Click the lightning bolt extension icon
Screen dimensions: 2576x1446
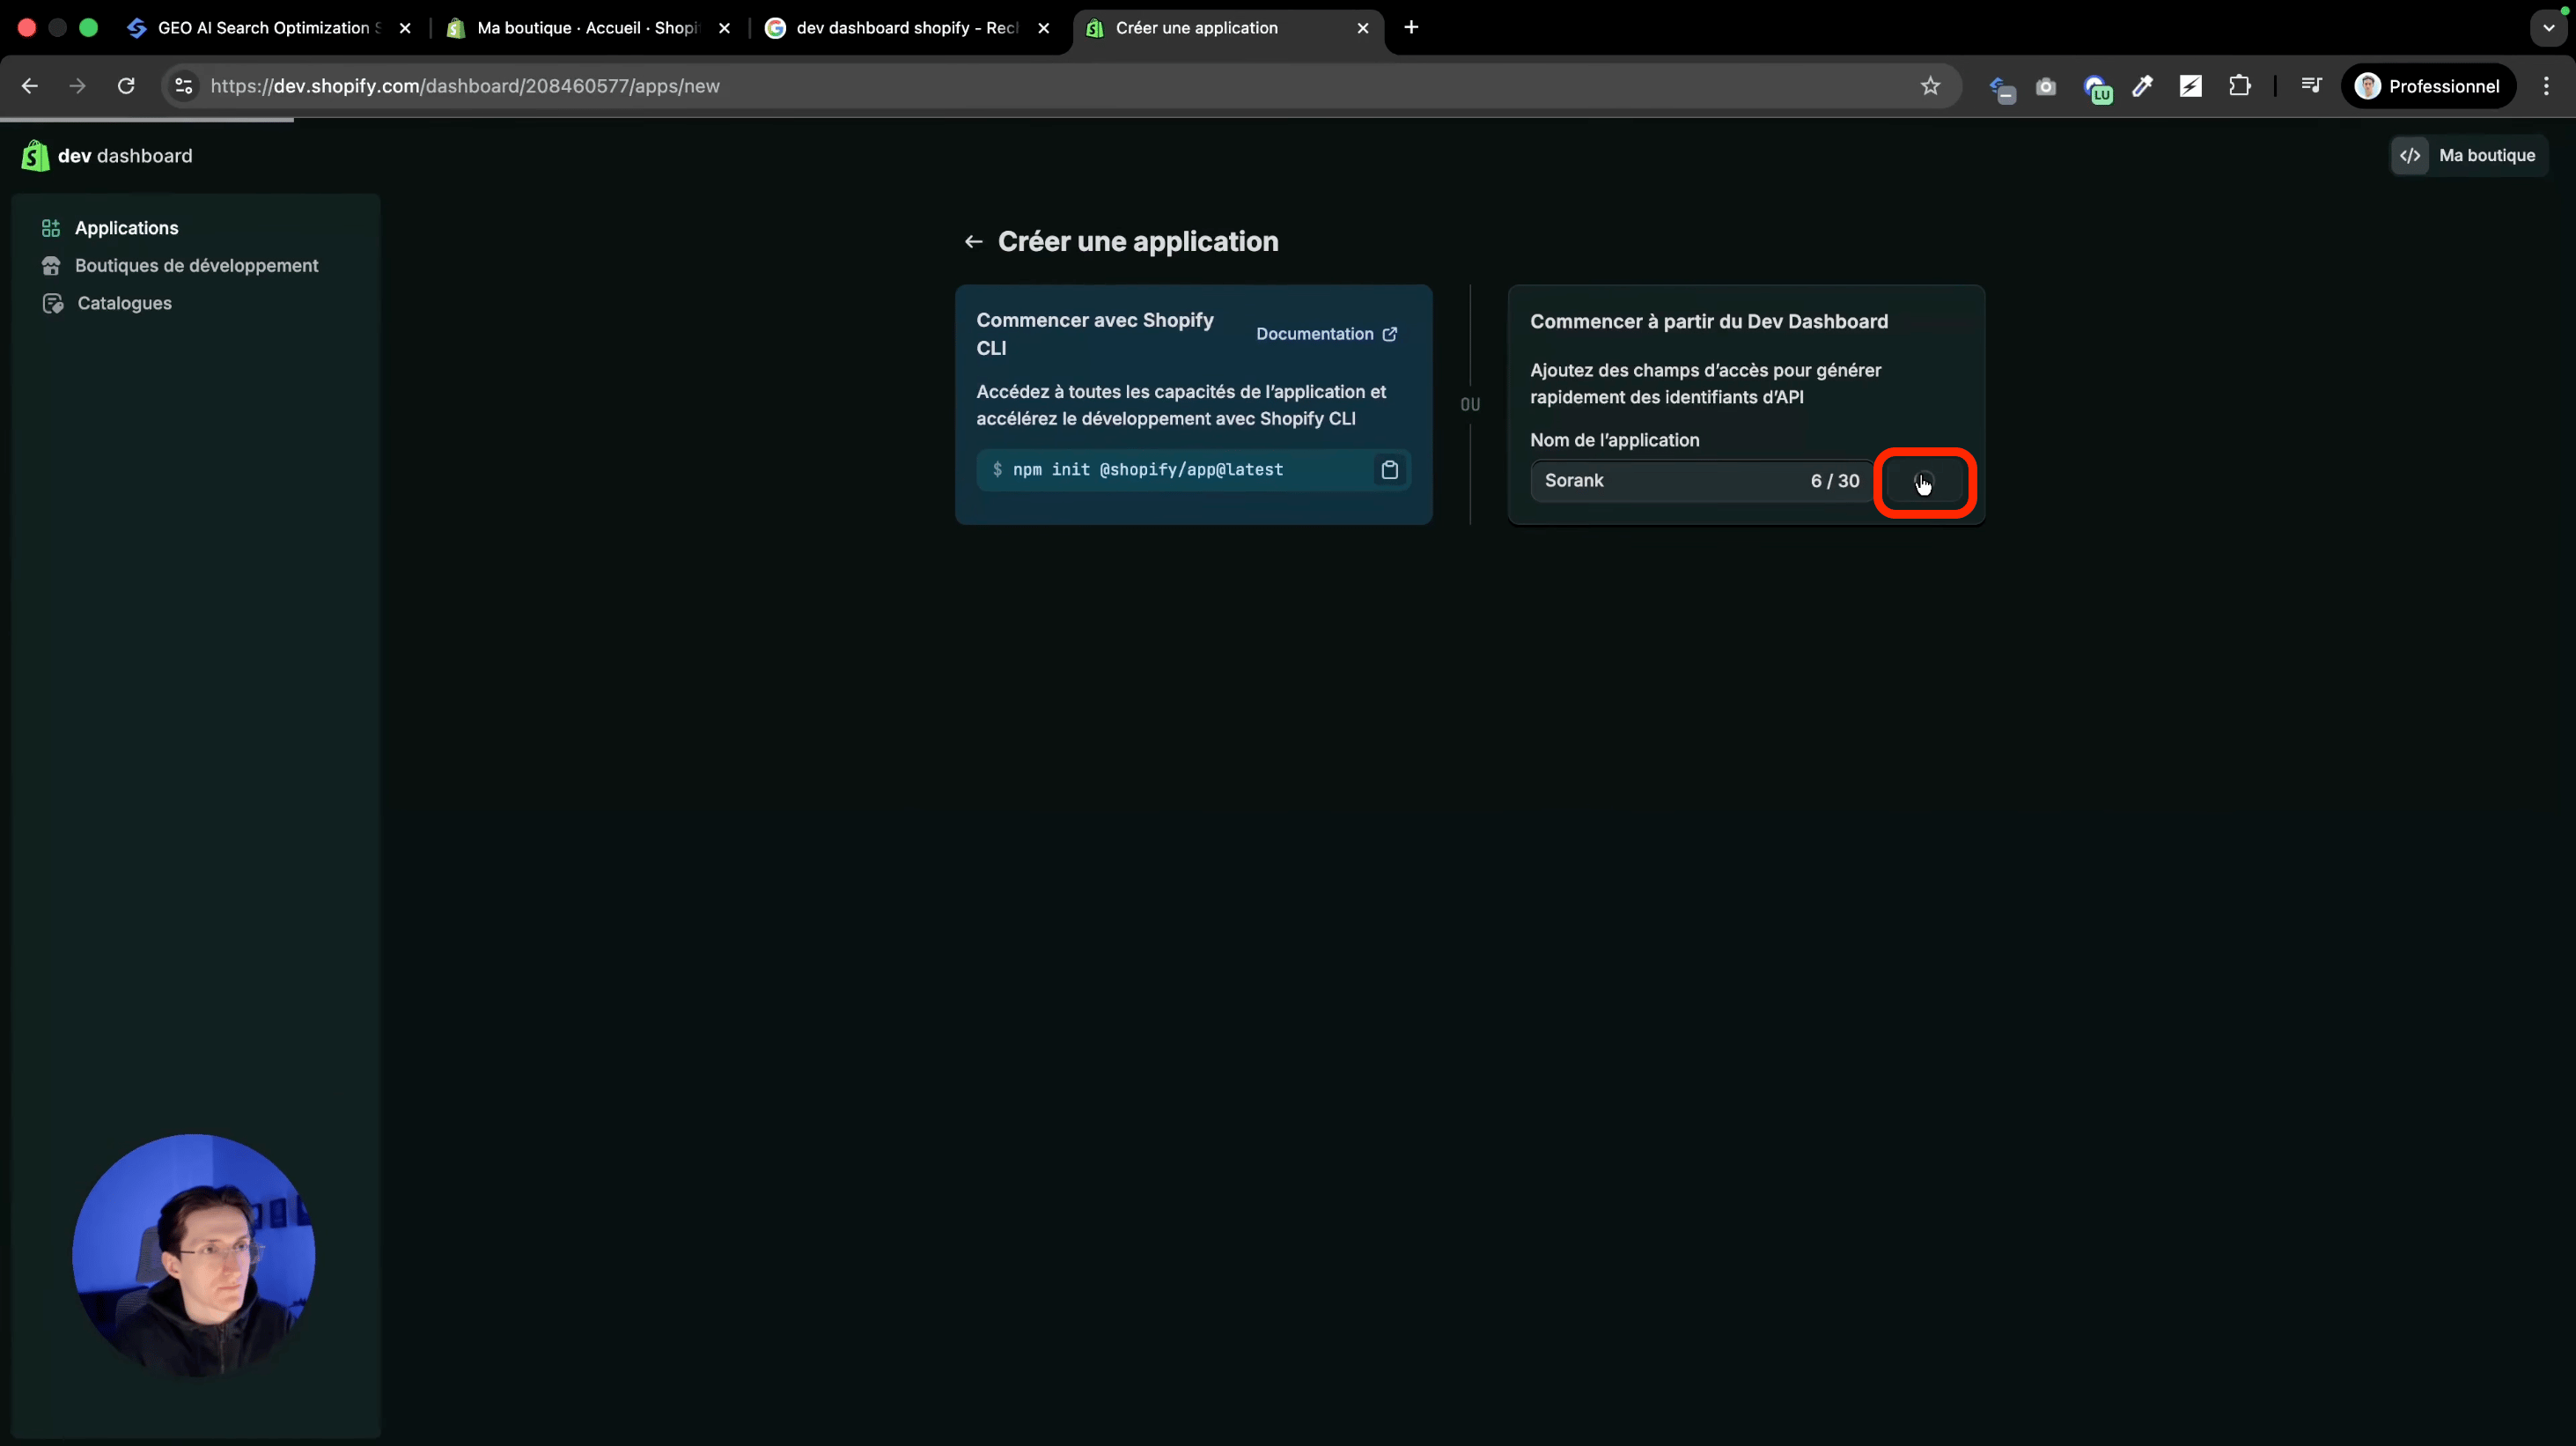[2191, 86]
